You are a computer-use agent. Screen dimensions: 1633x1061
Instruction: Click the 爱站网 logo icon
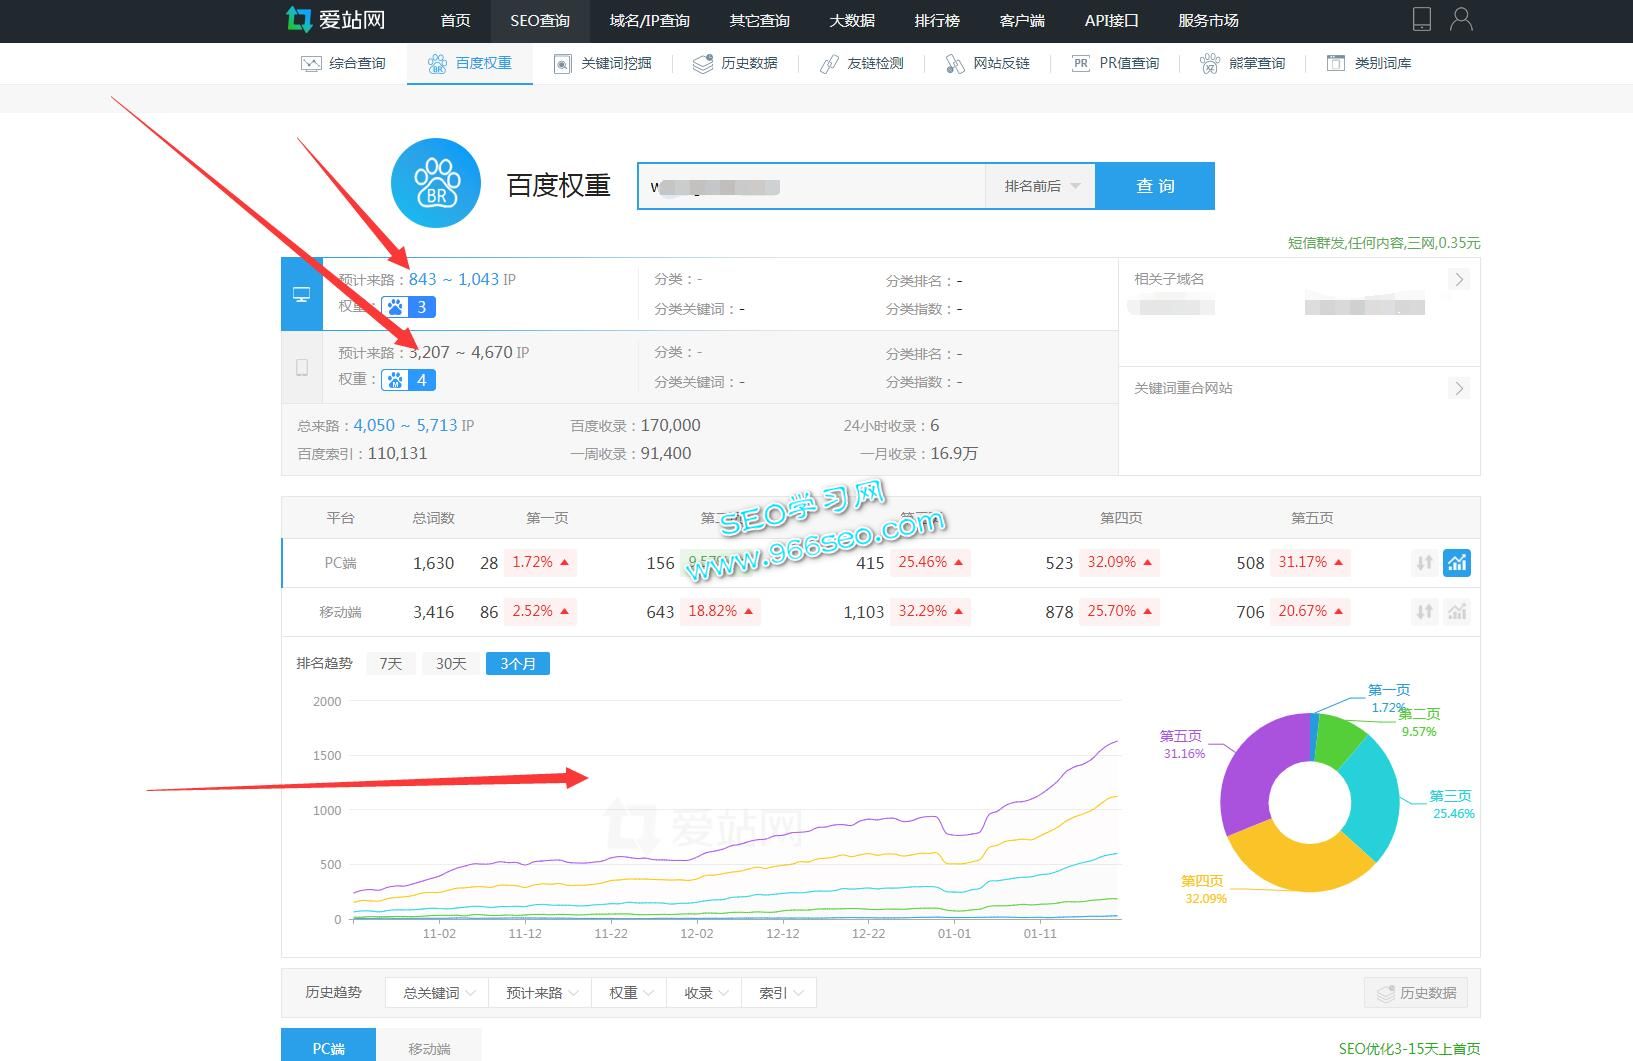[298, 19]
